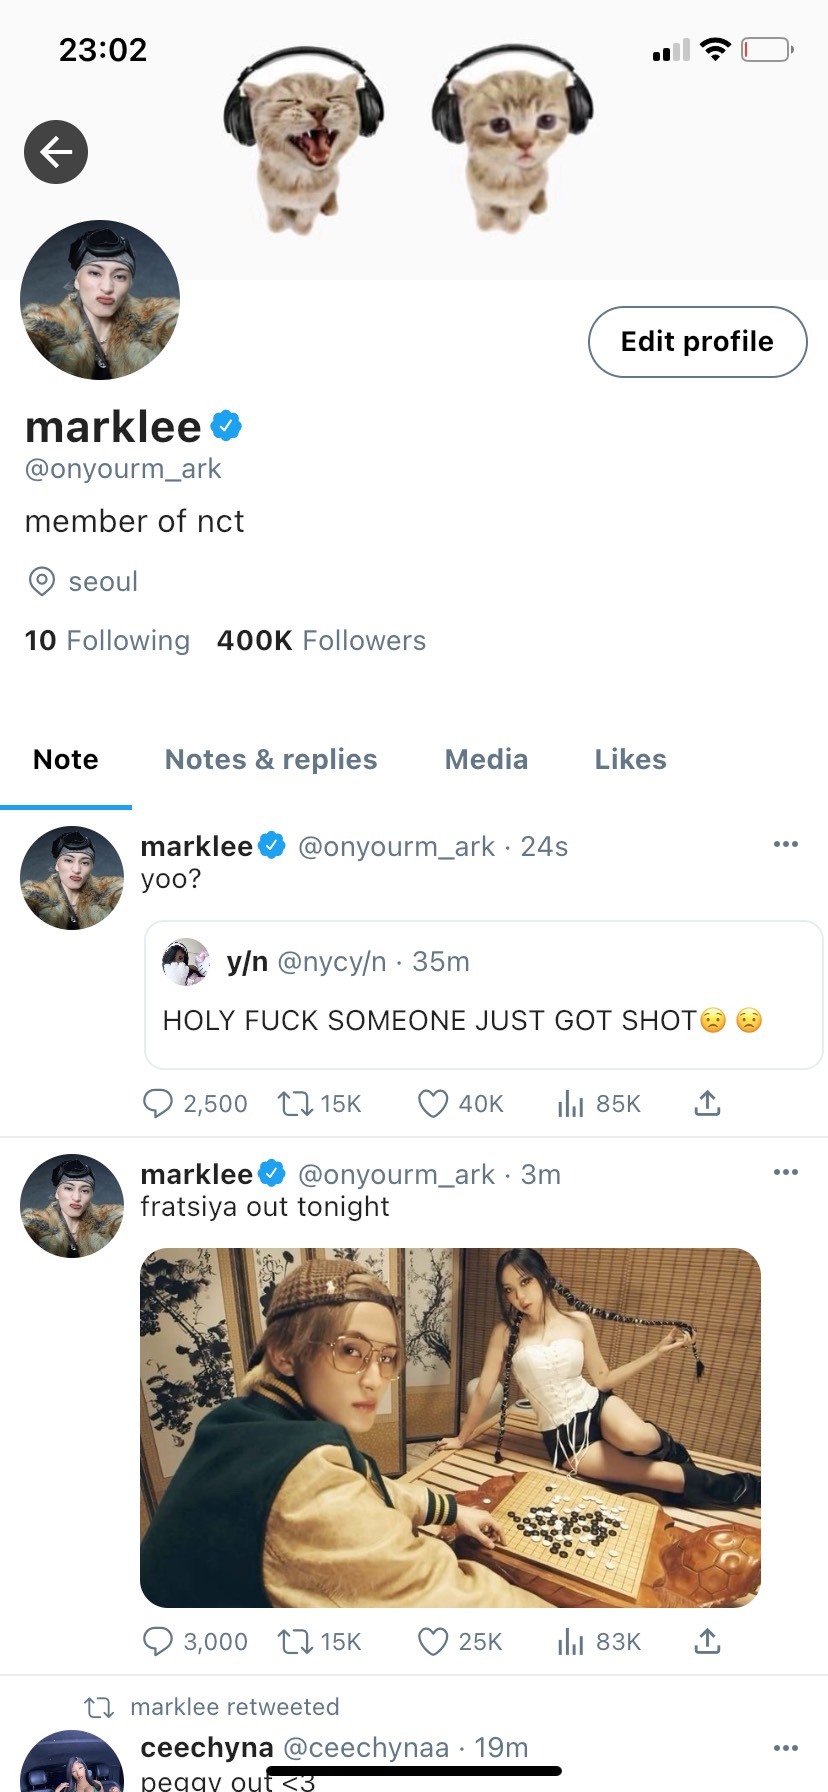828x1792 pixels.
Task: Open replies on the 'fratsiya out tonight' post
Action: click(x=158, y=1641)
